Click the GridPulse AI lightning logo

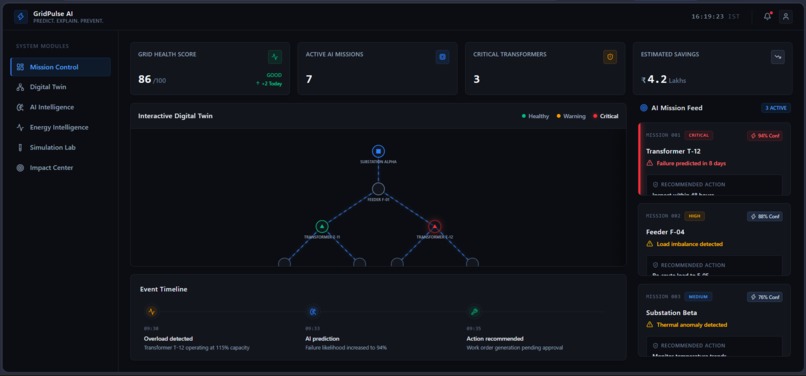[21, 17]
